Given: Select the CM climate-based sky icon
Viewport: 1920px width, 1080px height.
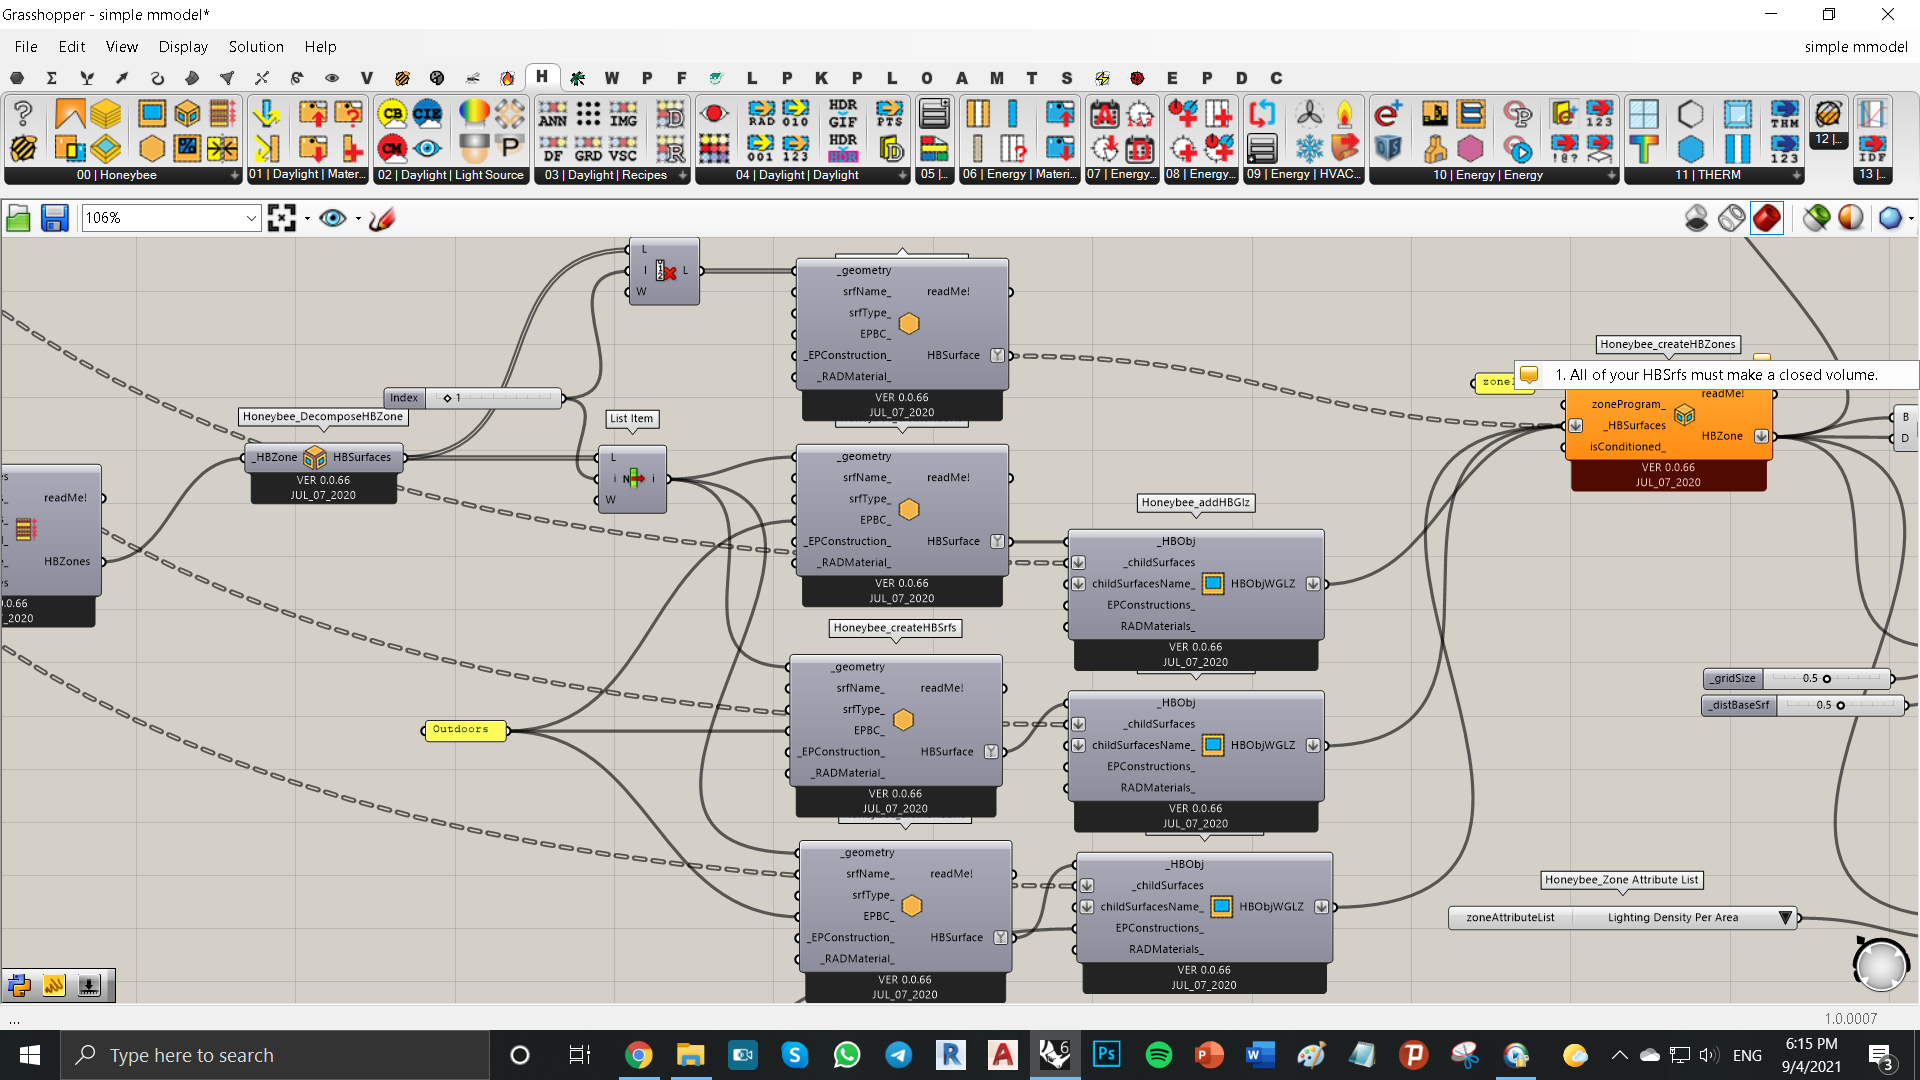Looking at the screenshot, I should coord(393,148).
